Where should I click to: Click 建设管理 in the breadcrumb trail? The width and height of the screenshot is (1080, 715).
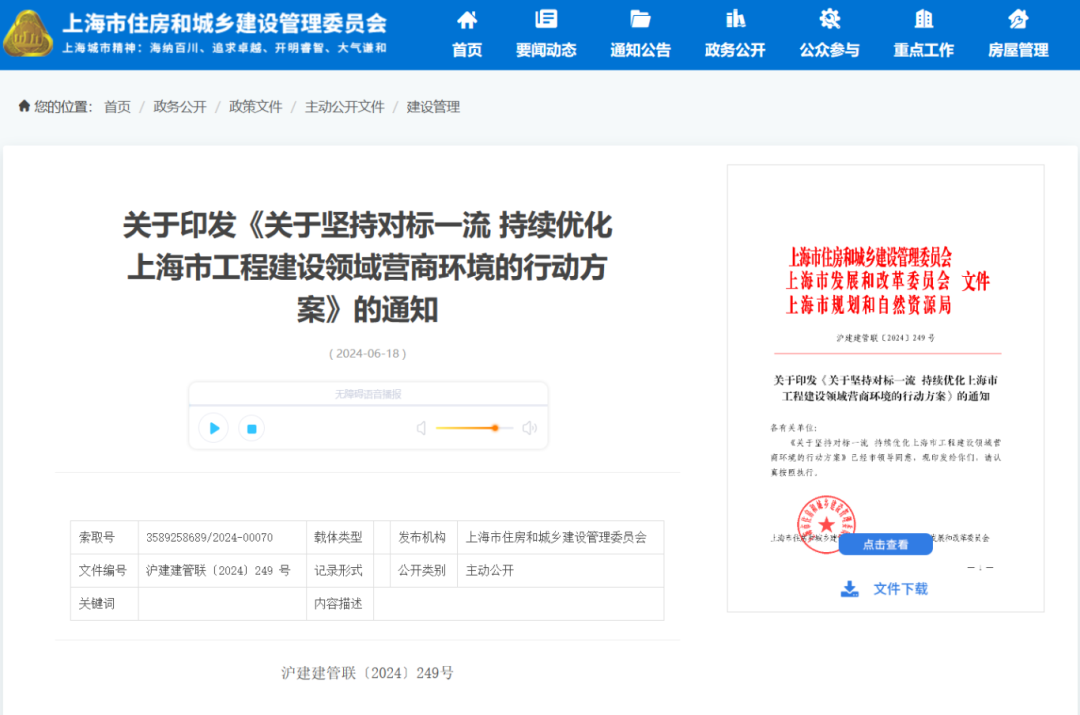[x=433, y=107]
